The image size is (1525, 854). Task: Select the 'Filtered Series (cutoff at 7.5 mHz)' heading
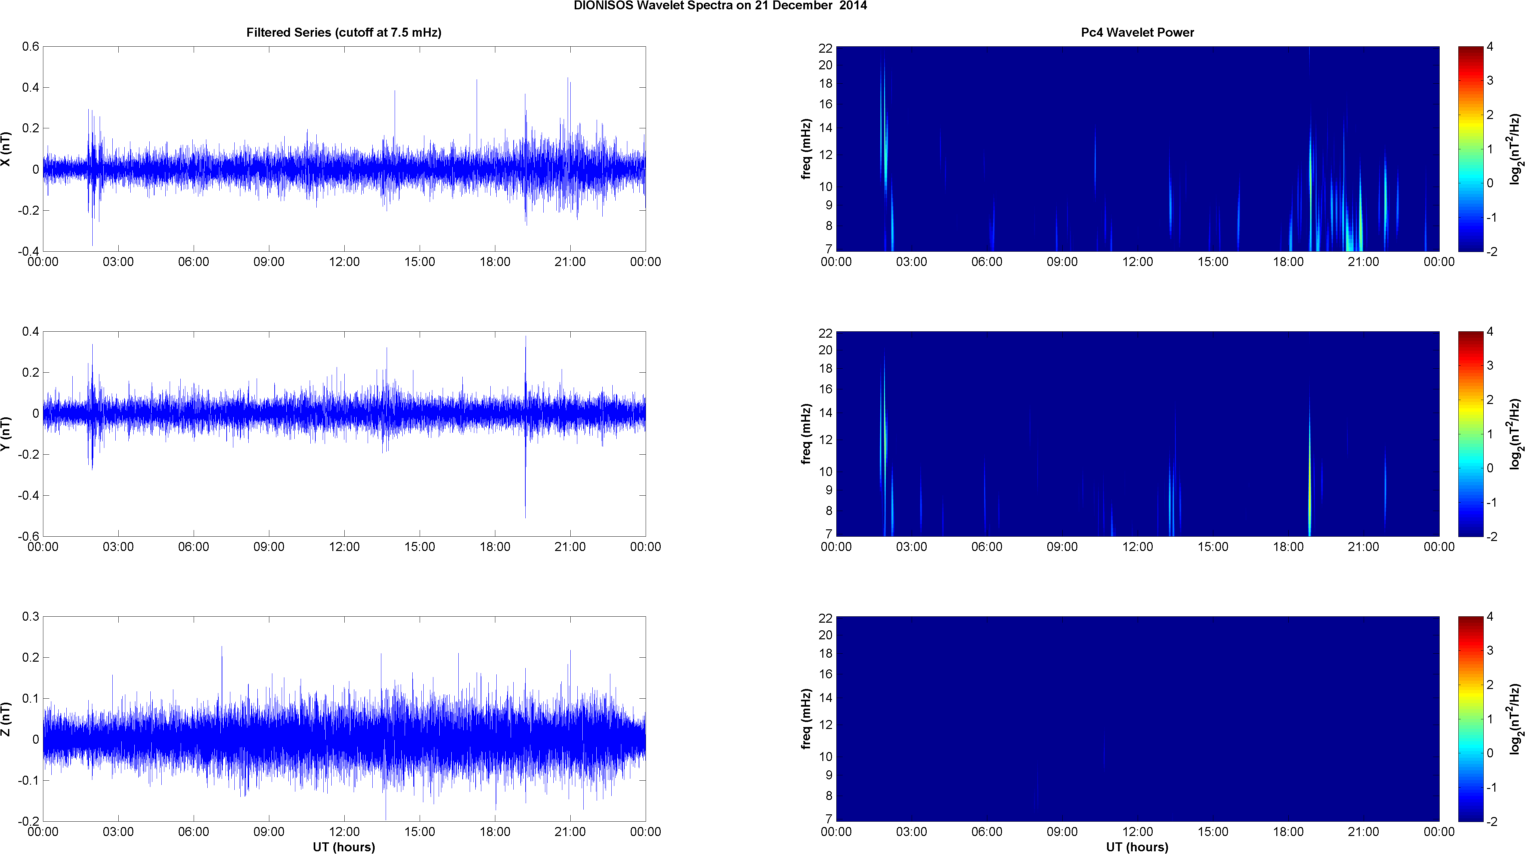[x=344, y=32]
